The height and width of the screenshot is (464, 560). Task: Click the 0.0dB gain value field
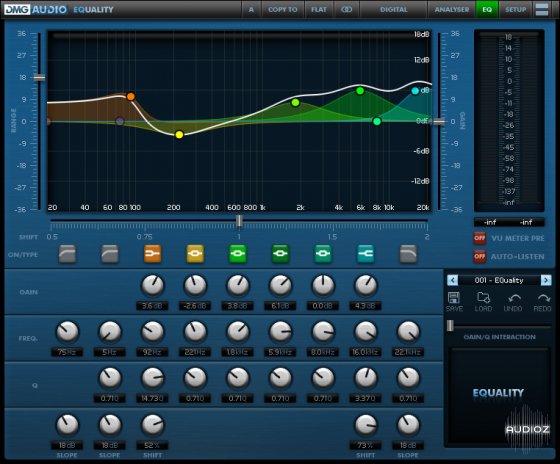(323, 306)
